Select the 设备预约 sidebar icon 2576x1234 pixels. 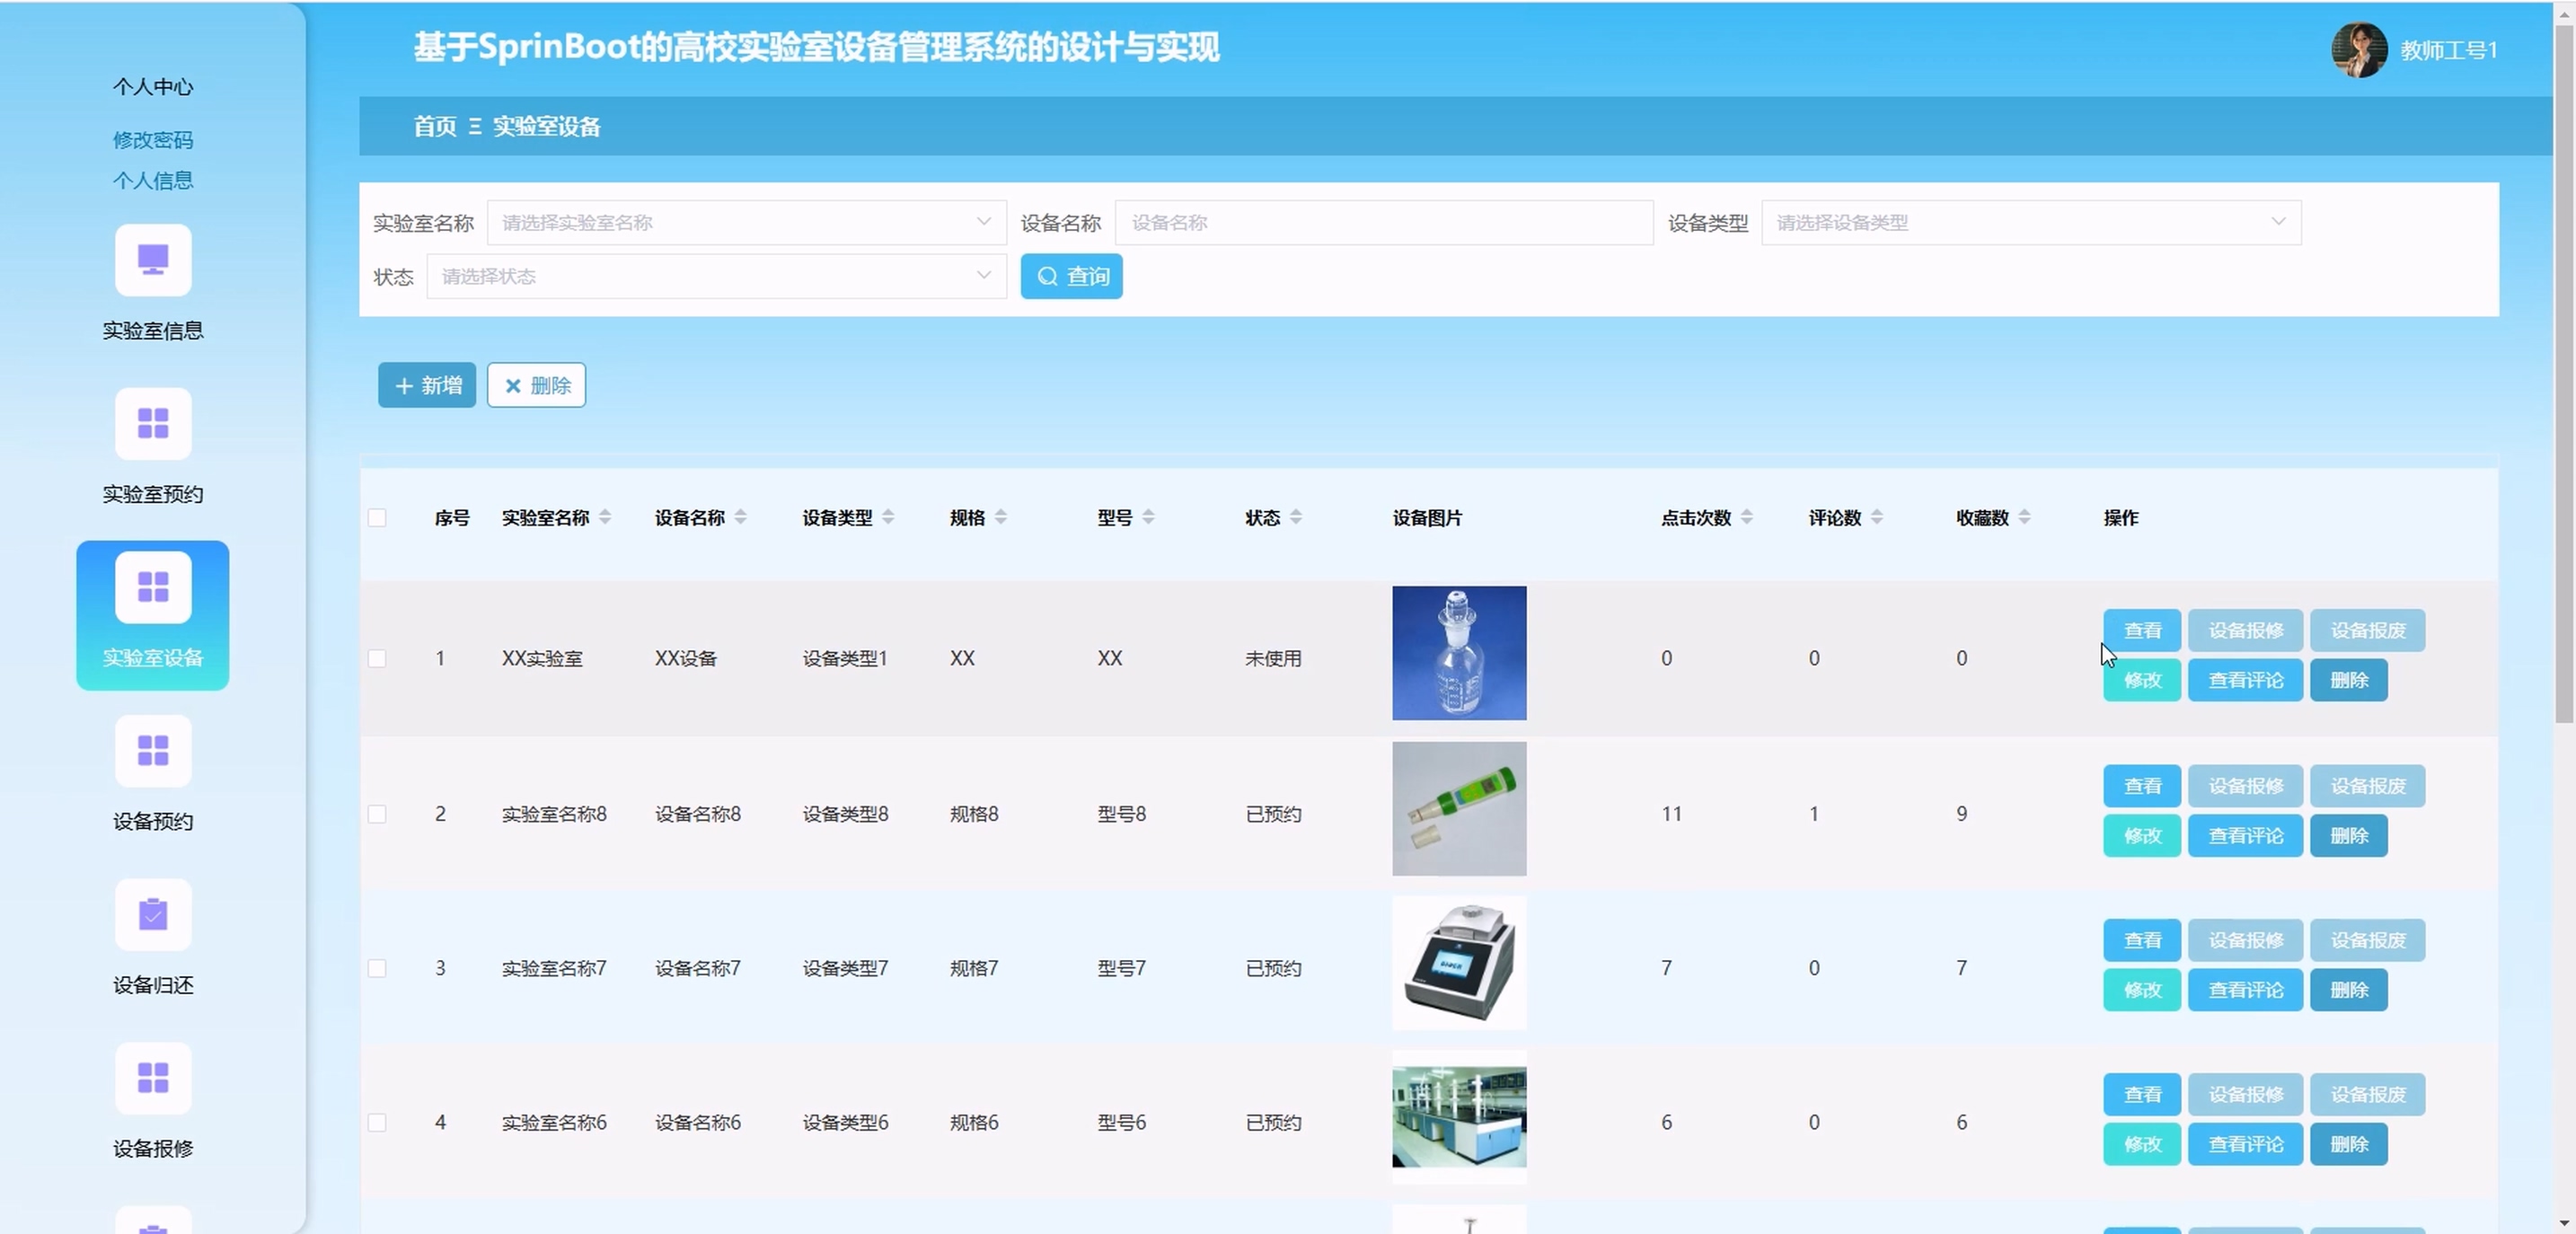tap(152, 751)
